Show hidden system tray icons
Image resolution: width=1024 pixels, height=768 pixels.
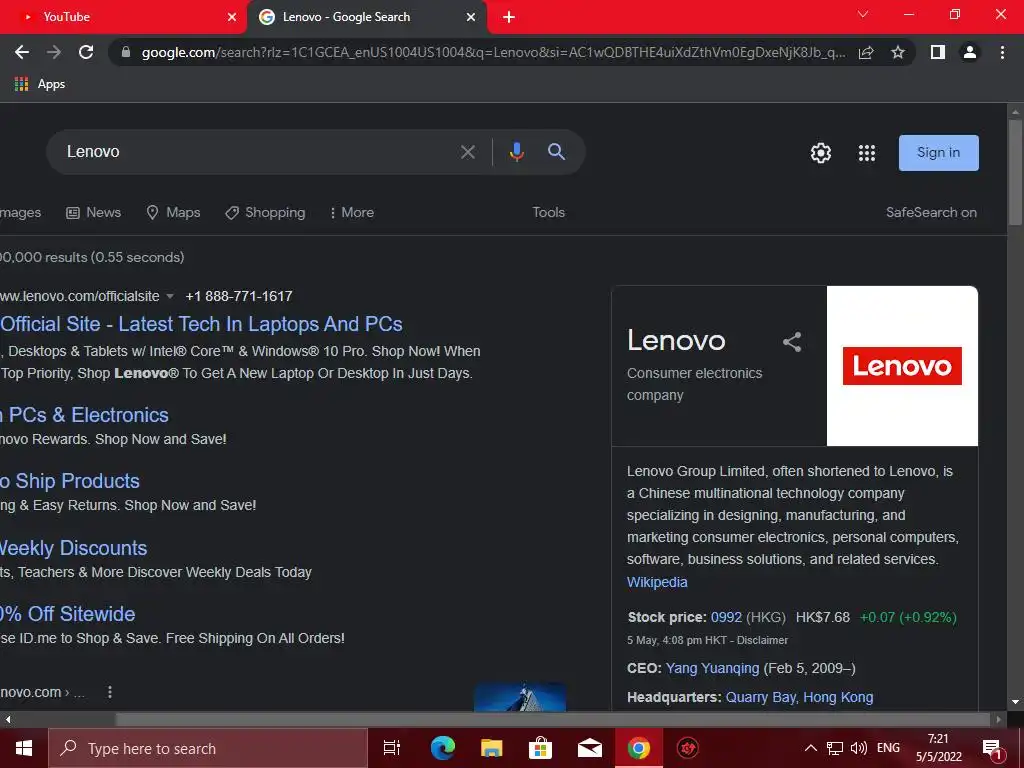pos(810,748)
